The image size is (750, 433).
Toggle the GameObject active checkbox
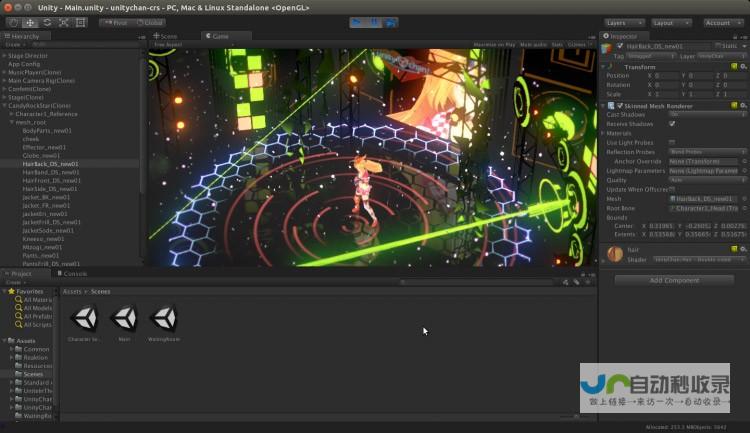tap(620, 46)
